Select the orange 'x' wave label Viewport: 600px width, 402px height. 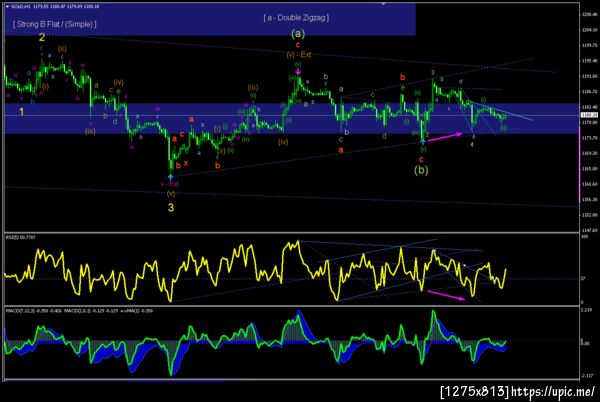pyautogui.click(x=186, y=163)
